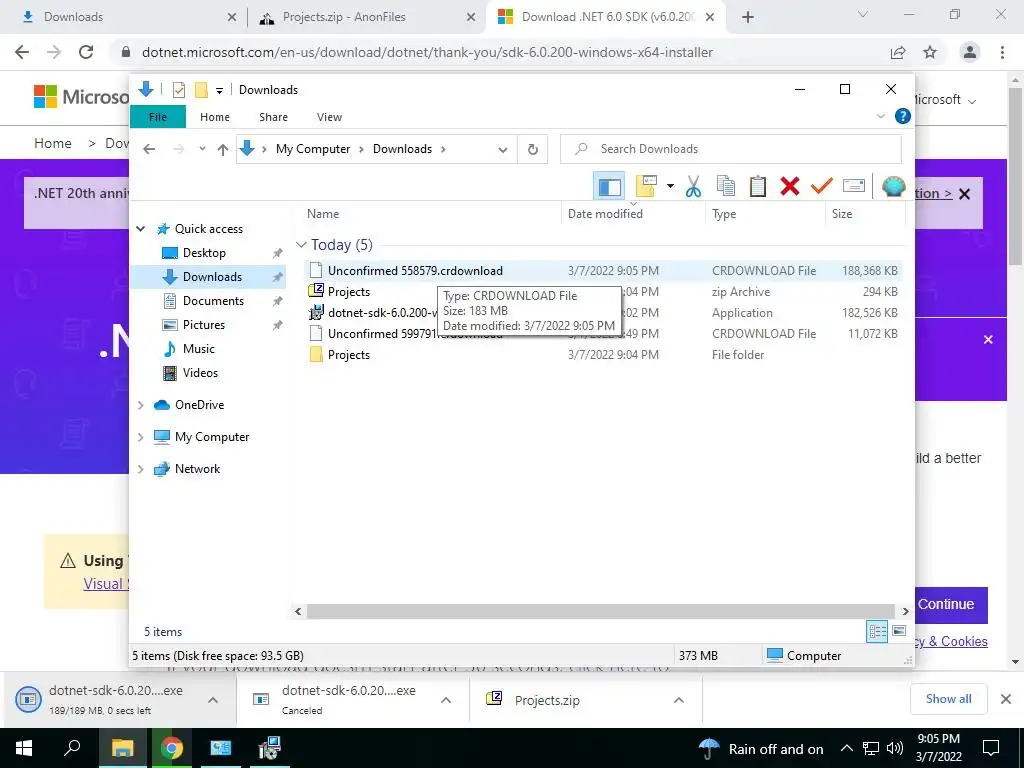The width and height of the screenshot is (1024, 768).
Task: Reload the Chrome page
Action: (x=86, y=52)
